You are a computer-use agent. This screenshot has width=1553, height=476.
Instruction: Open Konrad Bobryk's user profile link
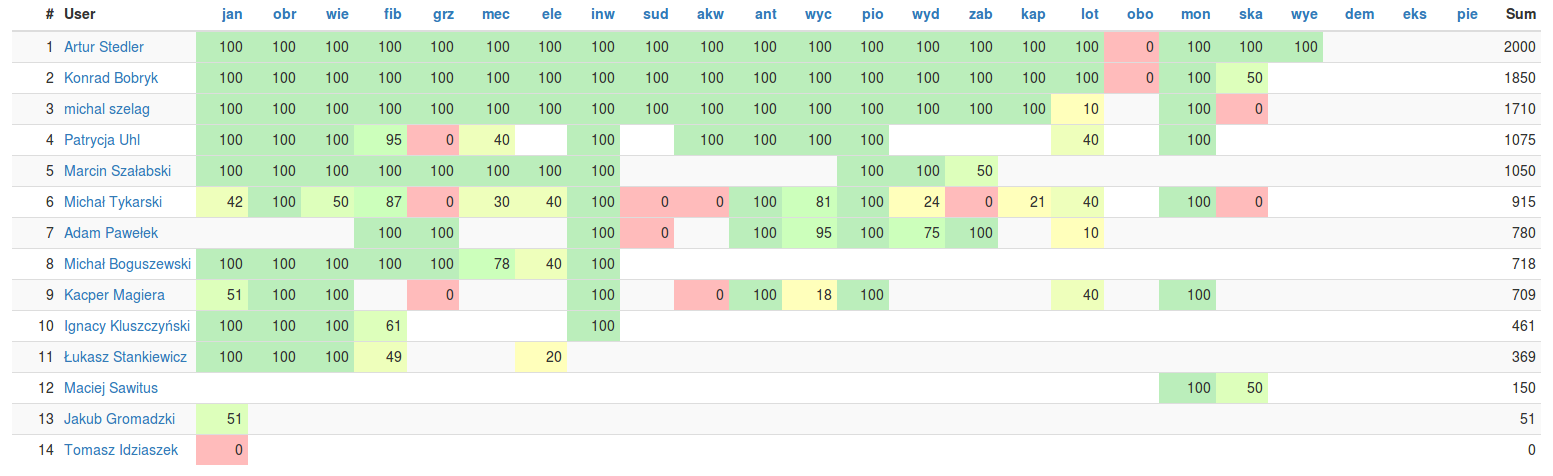click(111, 78)
